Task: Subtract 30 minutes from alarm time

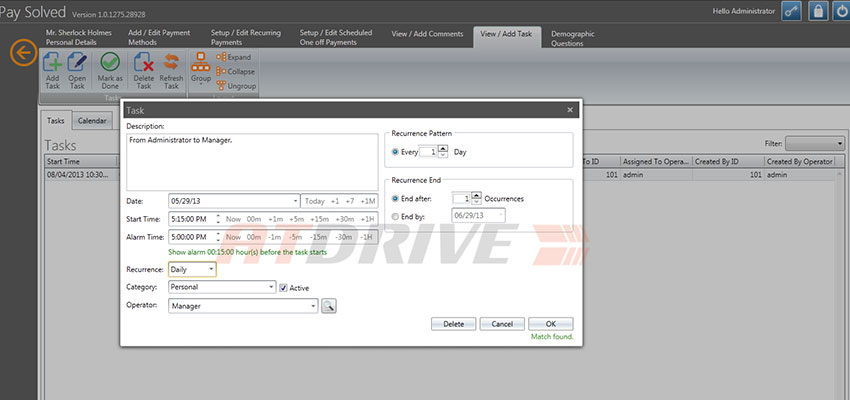Action: pyautogui.click(x=344, y=237)
